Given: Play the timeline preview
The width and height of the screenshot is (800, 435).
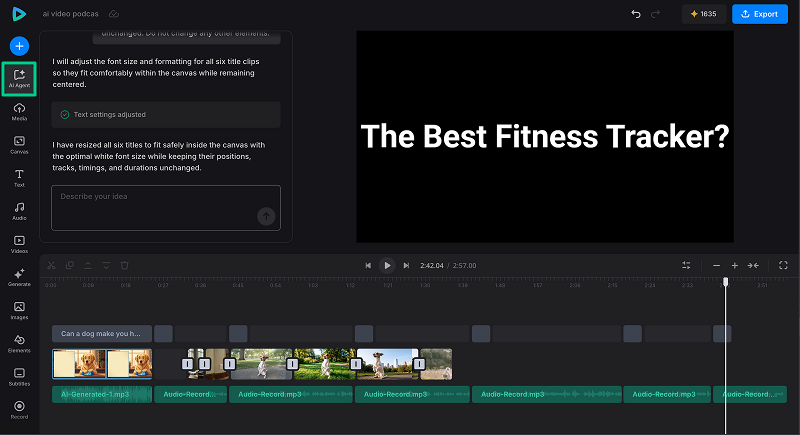Looking at the screenshot, I should pyautogui.click(x=387, y=265).
